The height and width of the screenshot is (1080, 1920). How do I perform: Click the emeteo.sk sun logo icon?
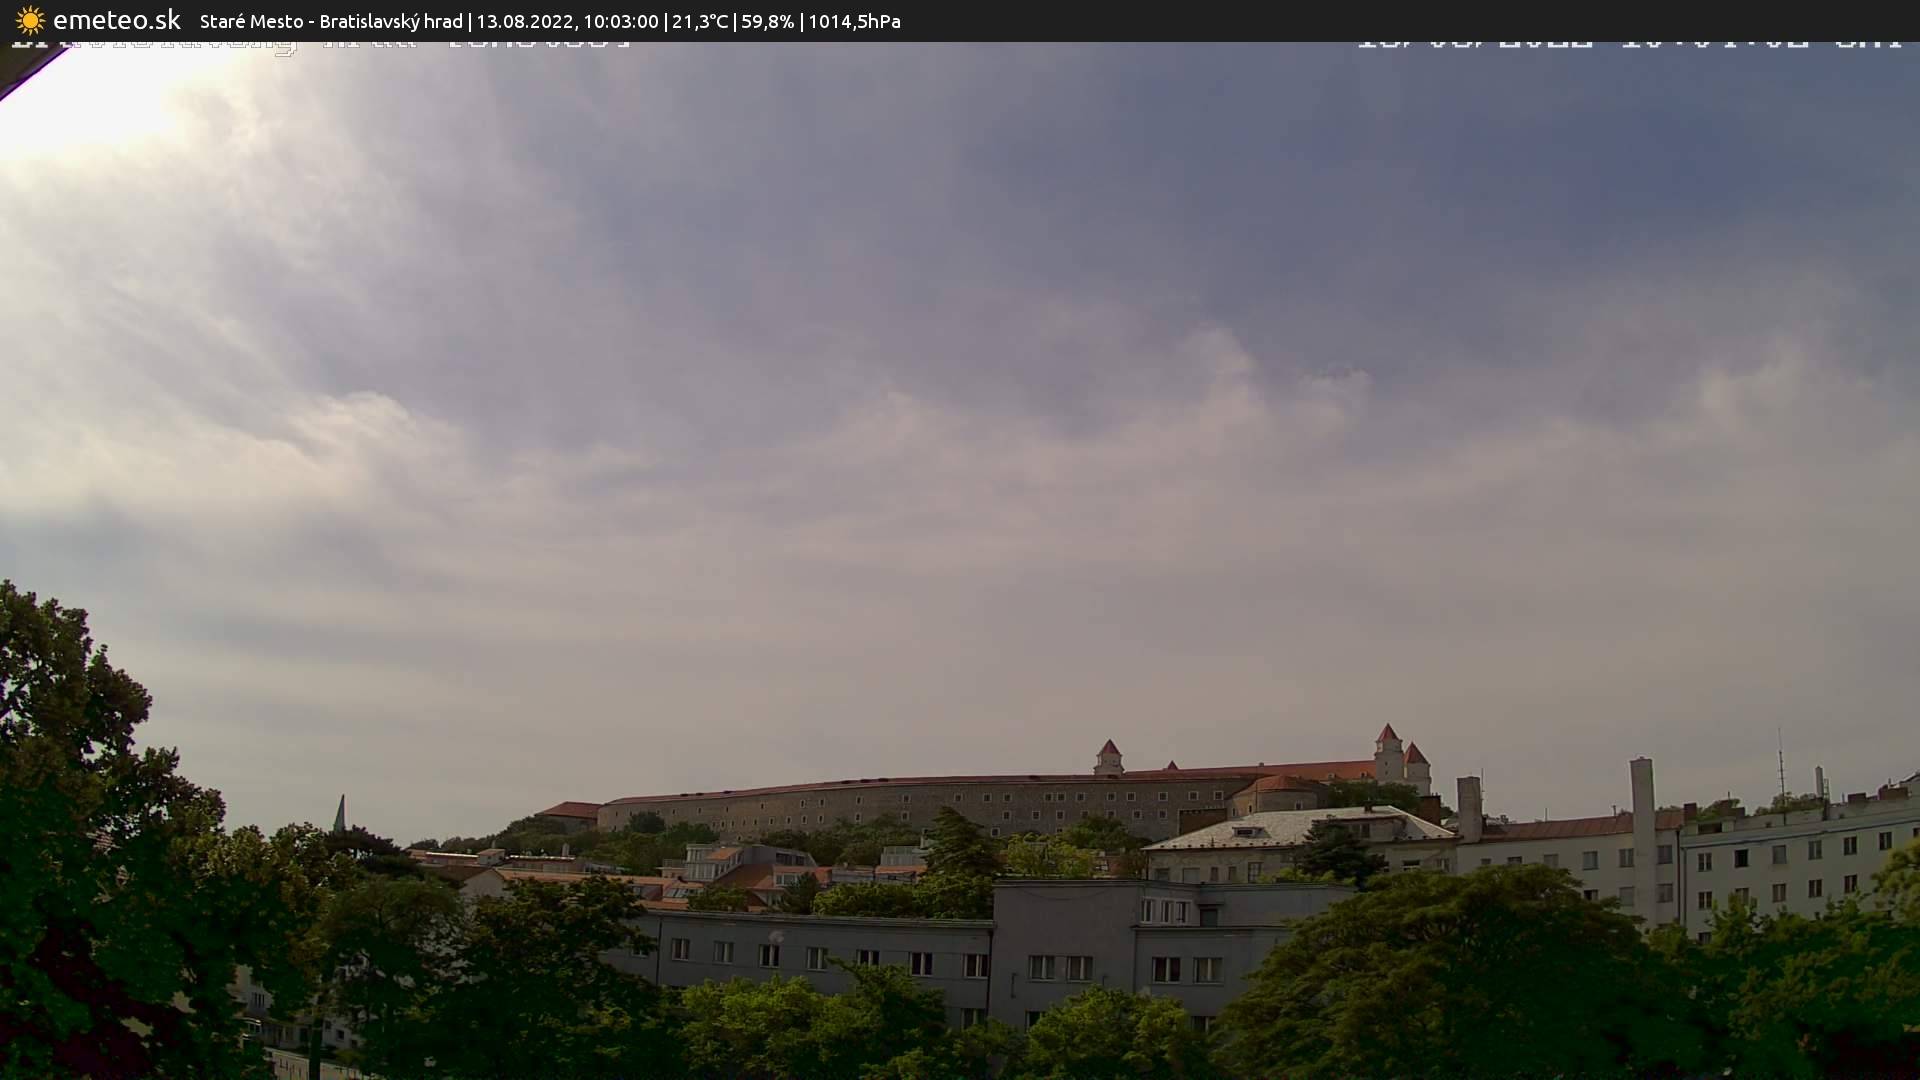[x=30, y=20]
